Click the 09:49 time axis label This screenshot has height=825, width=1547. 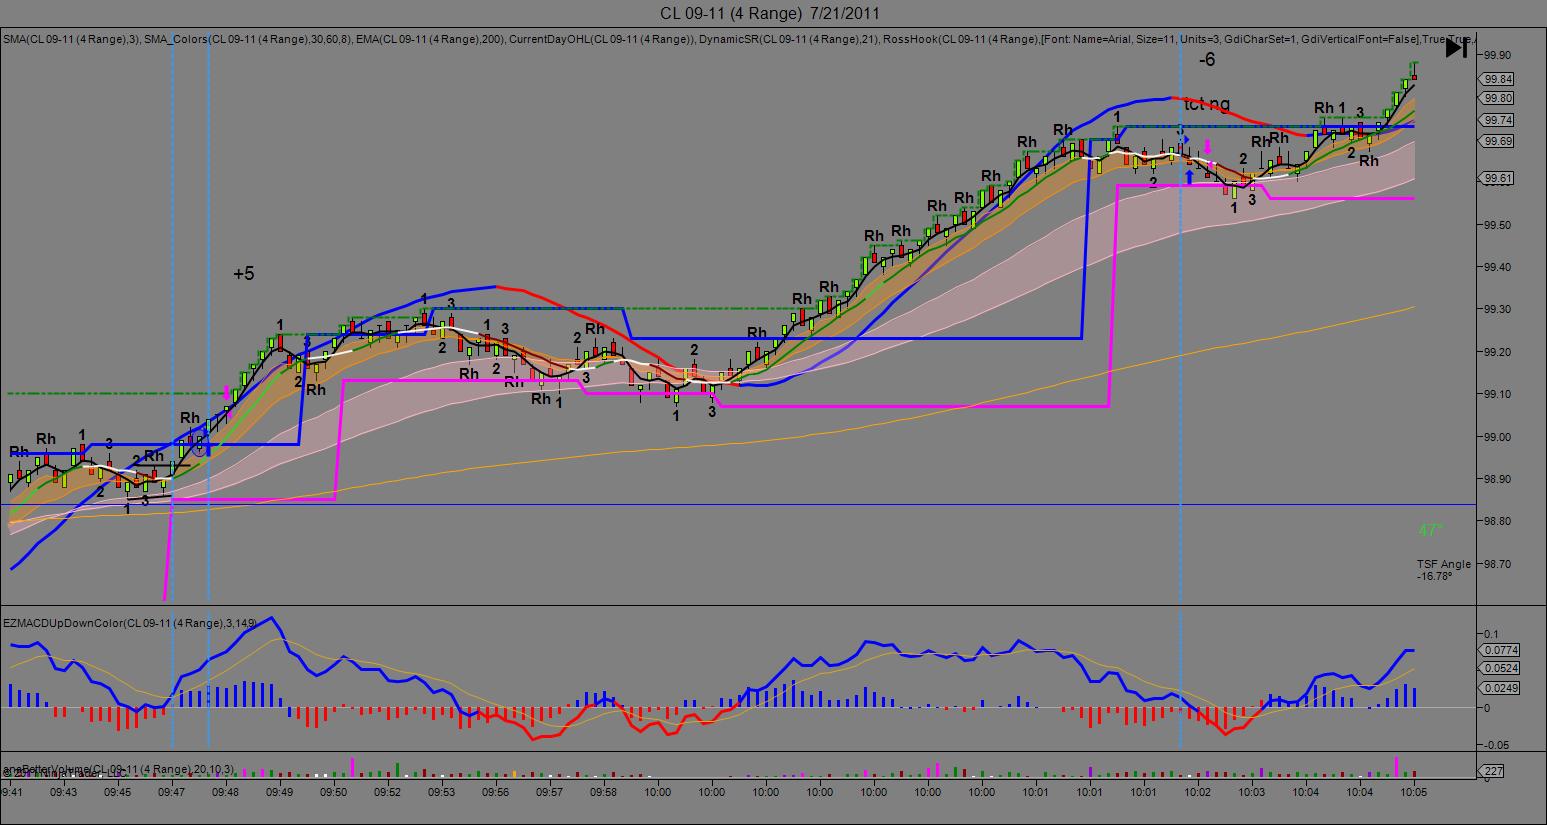click(x=279, y=792)
